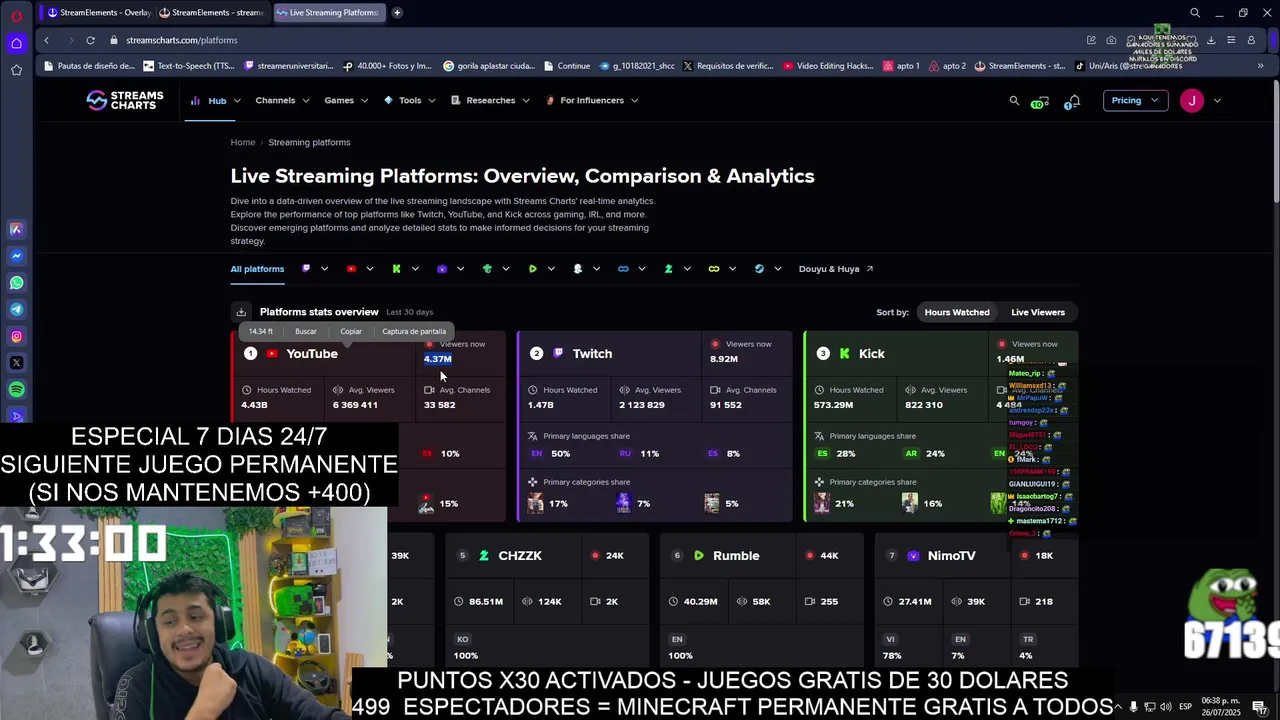Image resolution: width=1280 pixels, height=720 pixels.
Task: Open X (Twitter) in Opera sidebar
Action: point(16,363)
